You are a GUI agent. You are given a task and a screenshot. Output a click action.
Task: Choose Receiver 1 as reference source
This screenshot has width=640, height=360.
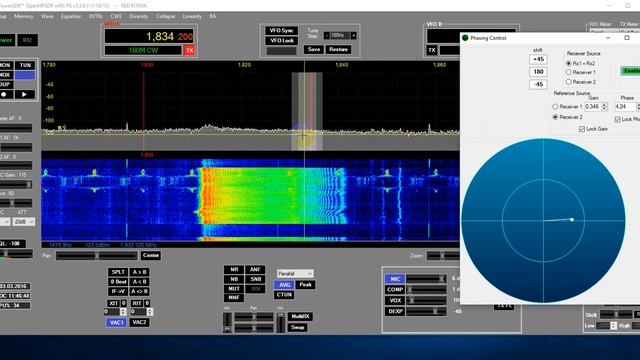coord(555,107)
